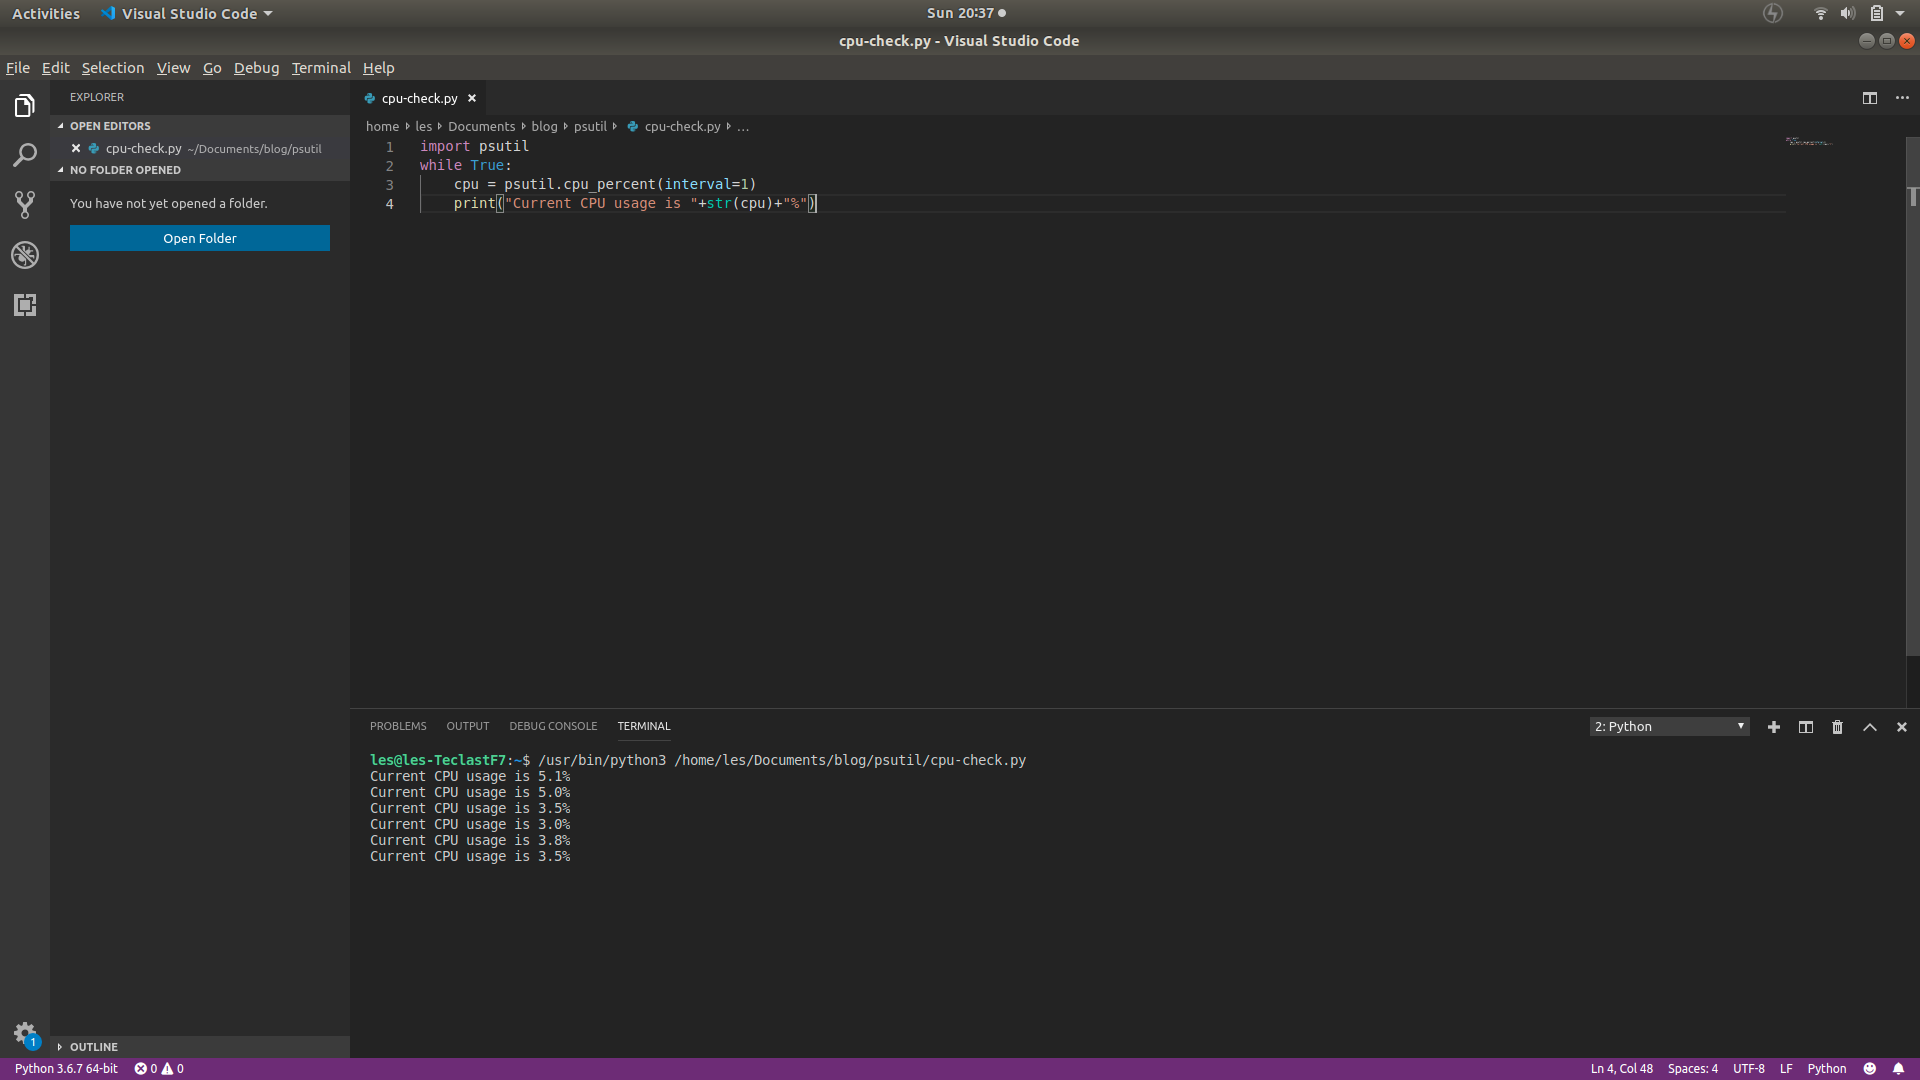Open the Terminal menu
Screen dimensions: 1920x1080
point(321,68)
